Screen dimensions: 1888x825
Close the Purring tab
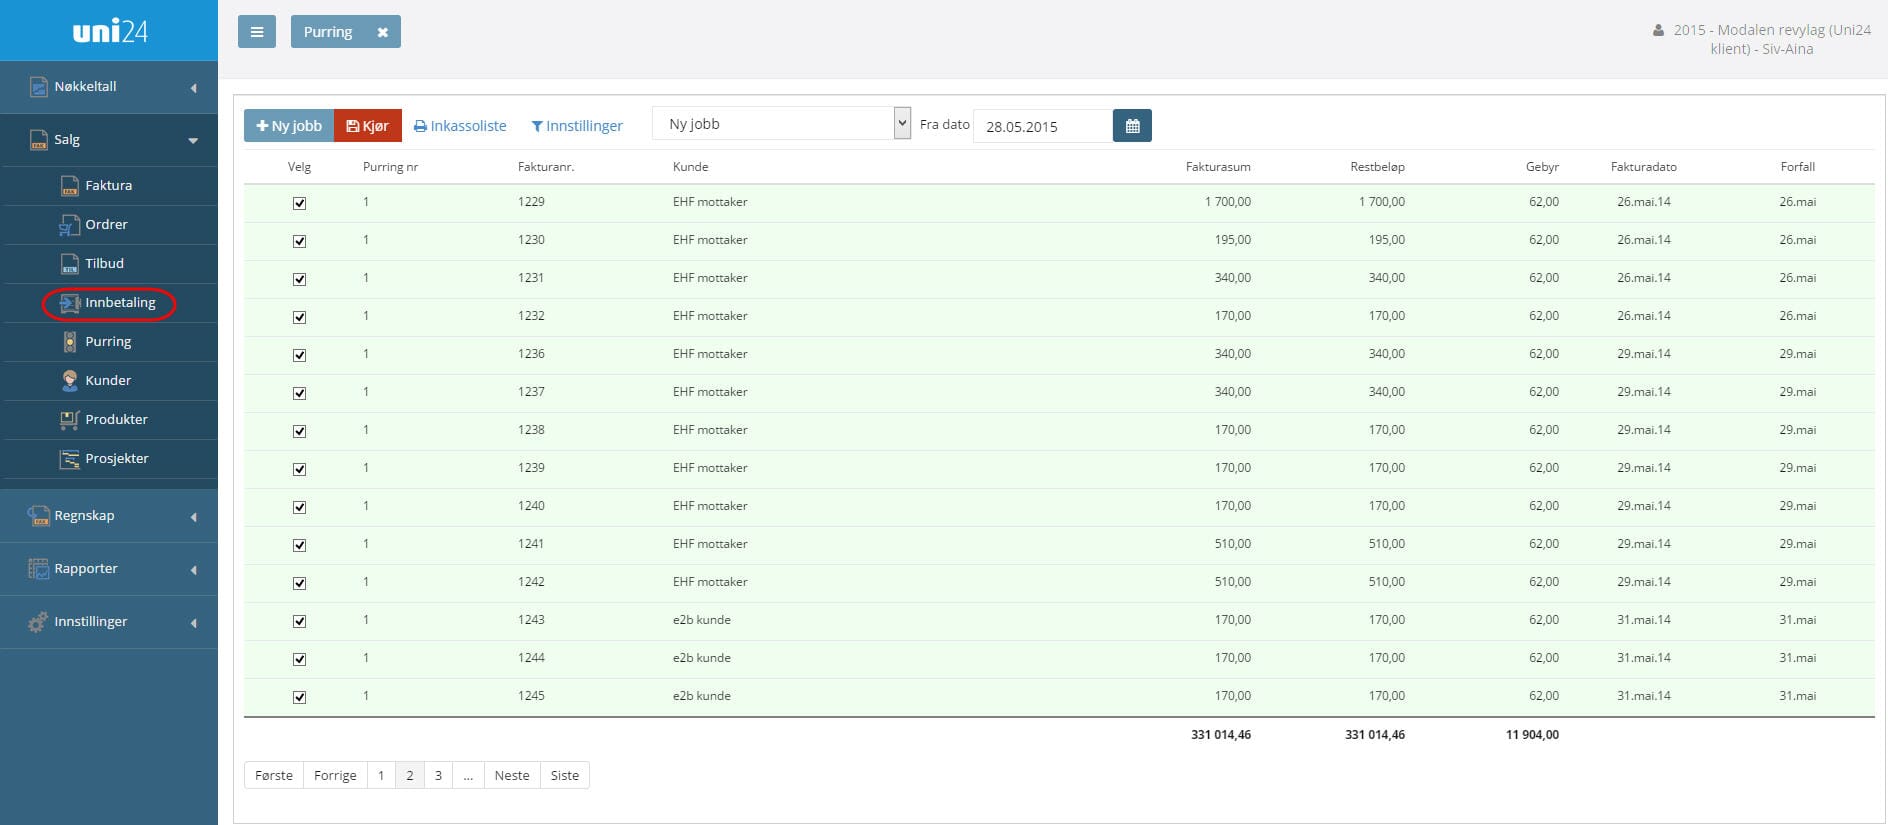pos(382,32)
